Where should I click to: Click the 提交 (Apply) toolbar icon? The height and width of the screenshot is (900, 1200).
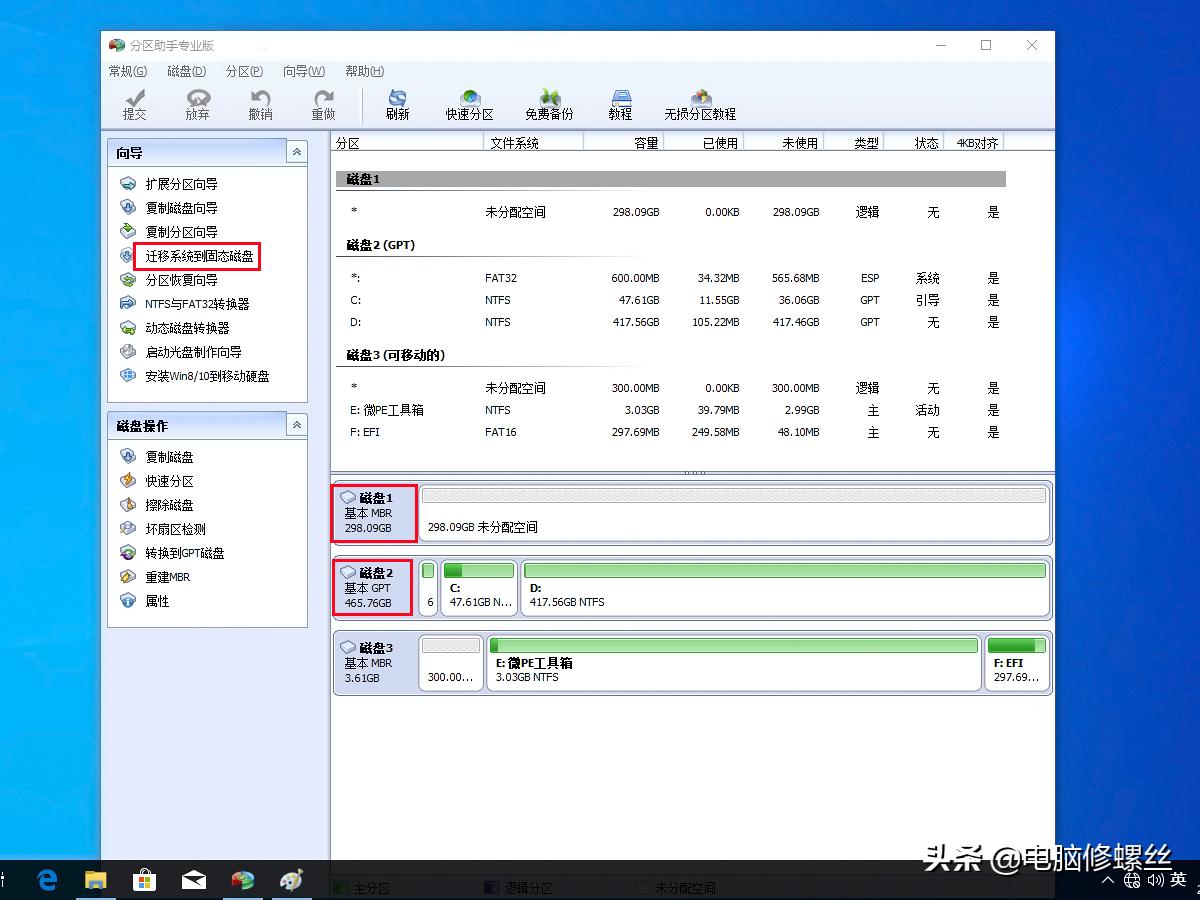coord(134,104)
